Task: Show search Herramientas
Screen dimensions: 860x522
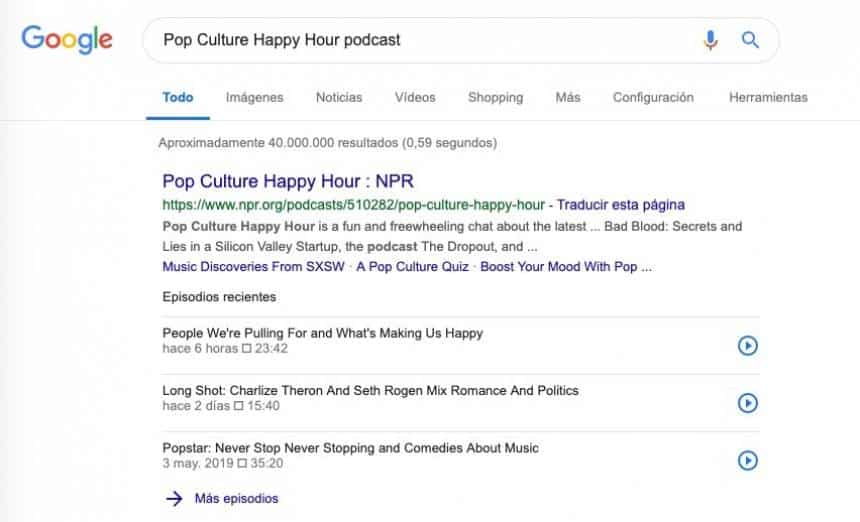Action: 768,98
